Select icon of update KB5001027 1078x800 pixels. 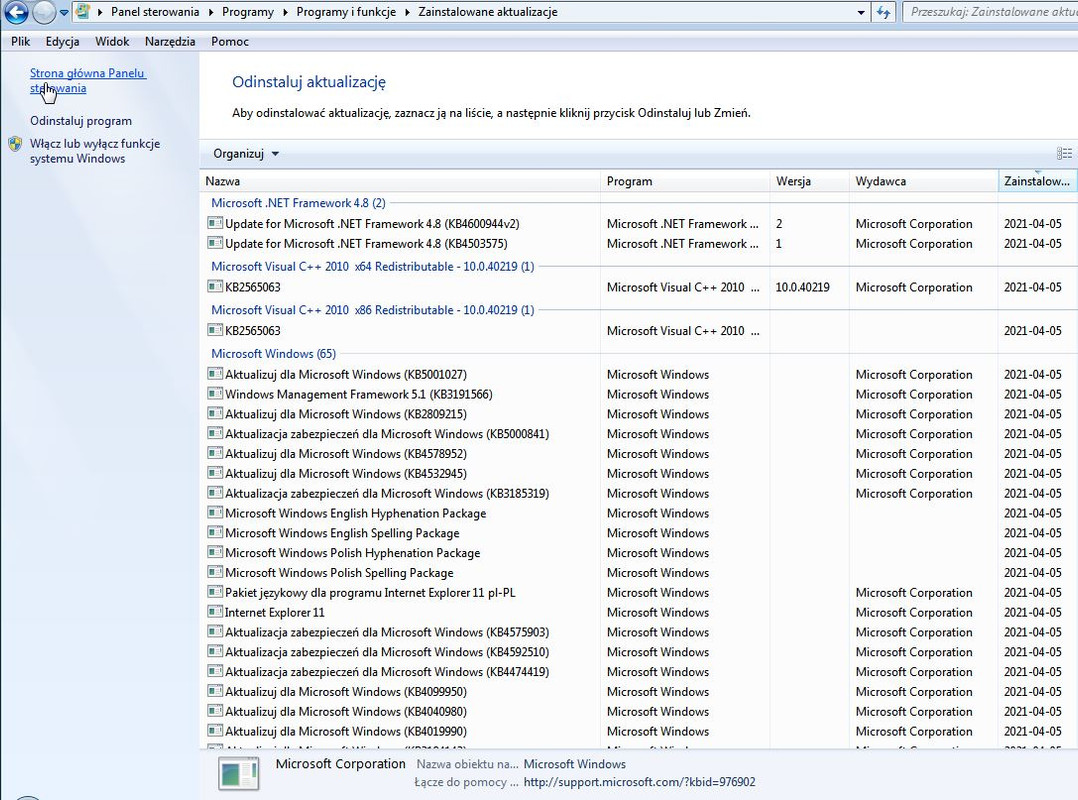(215, 374)
